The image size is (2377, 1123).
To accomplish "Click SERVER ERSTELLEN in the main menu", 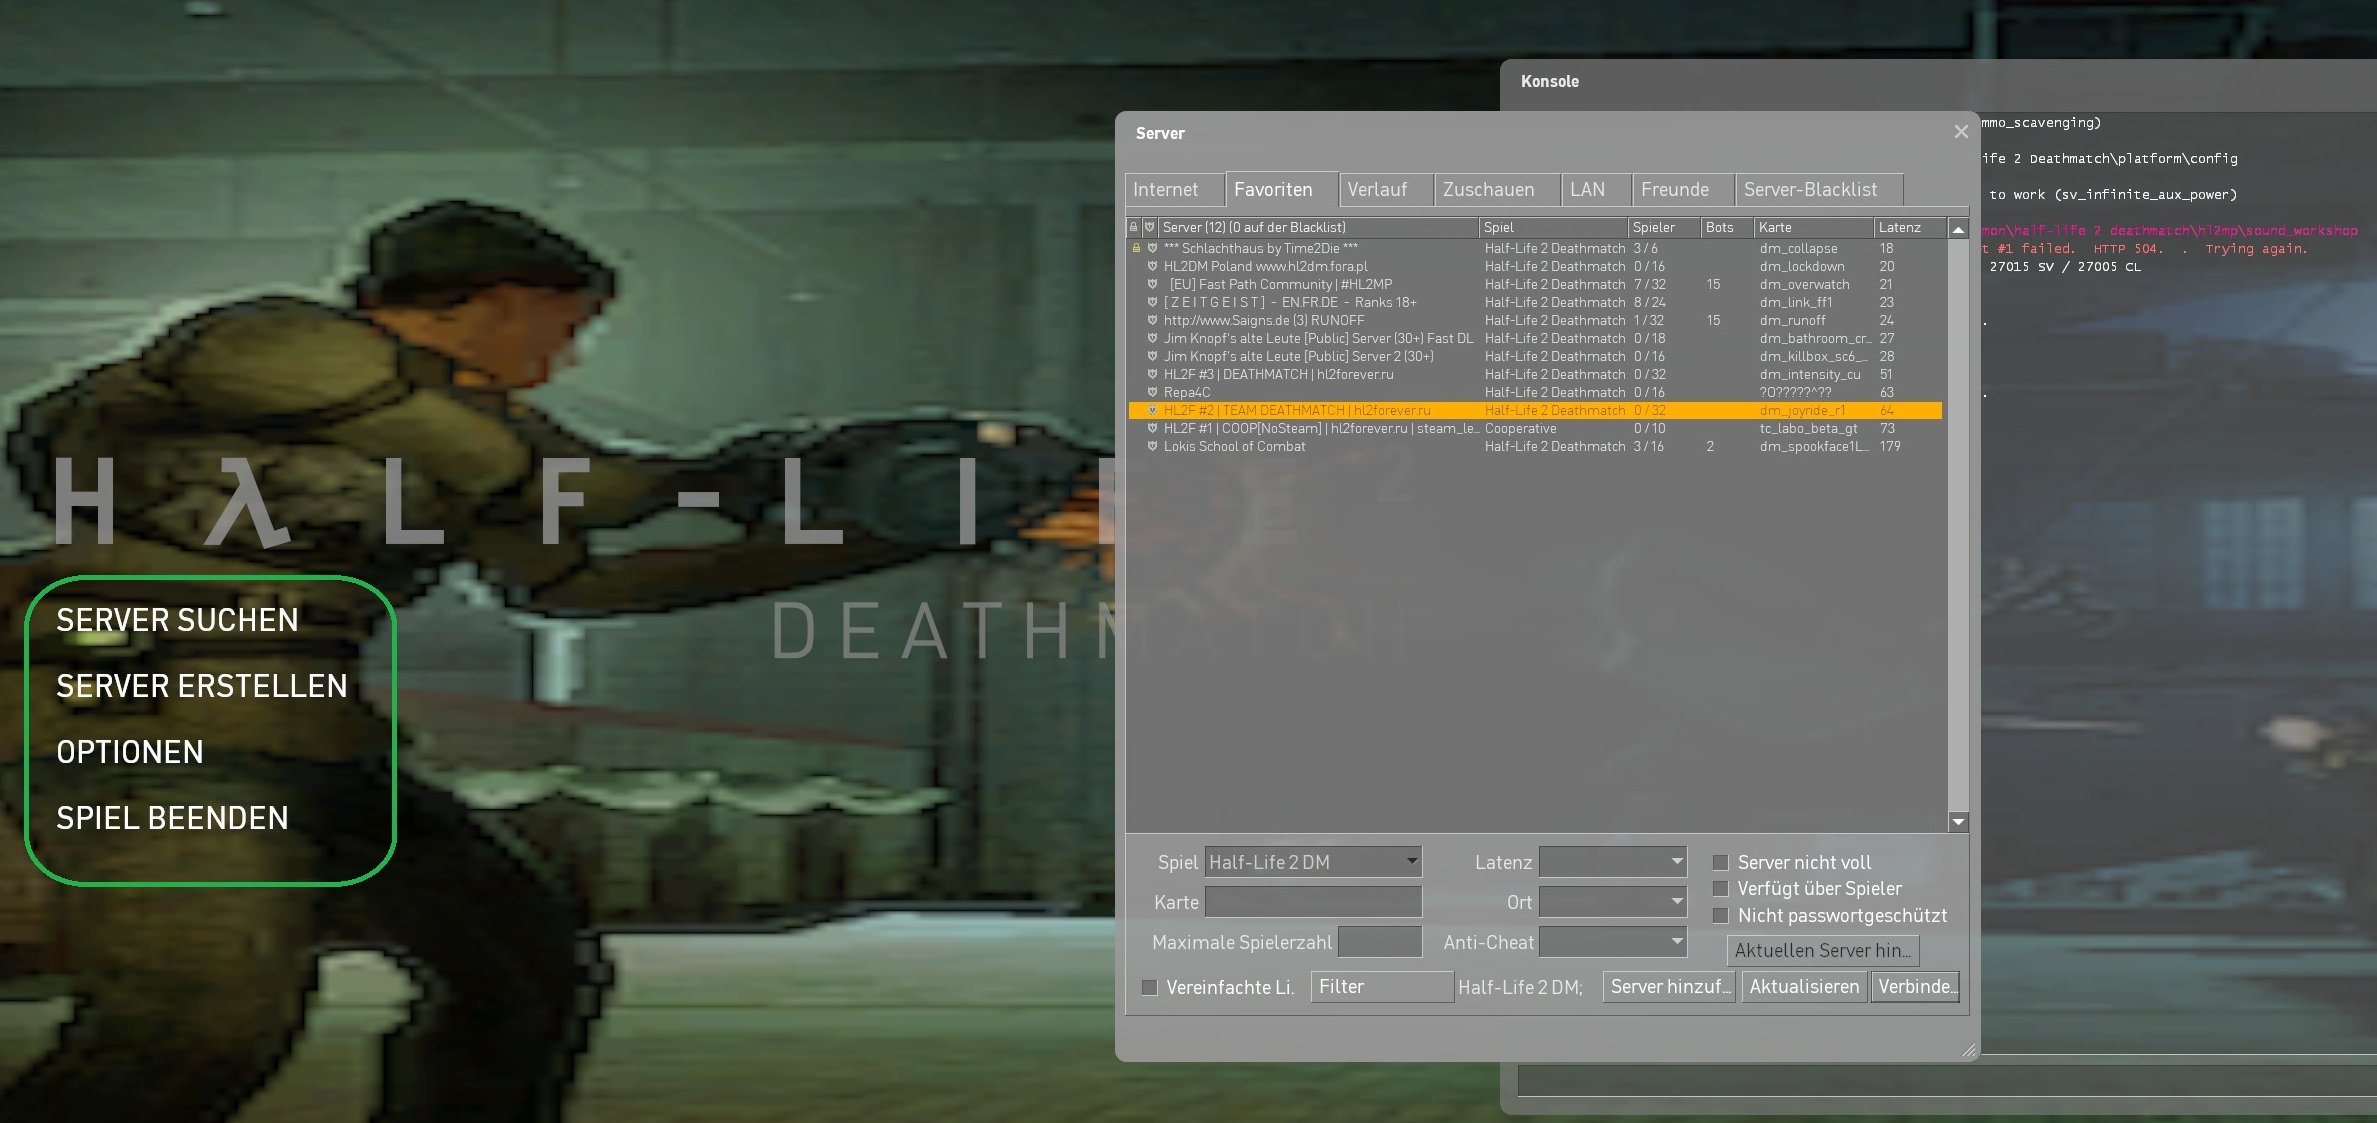I will tap(202, 686).
